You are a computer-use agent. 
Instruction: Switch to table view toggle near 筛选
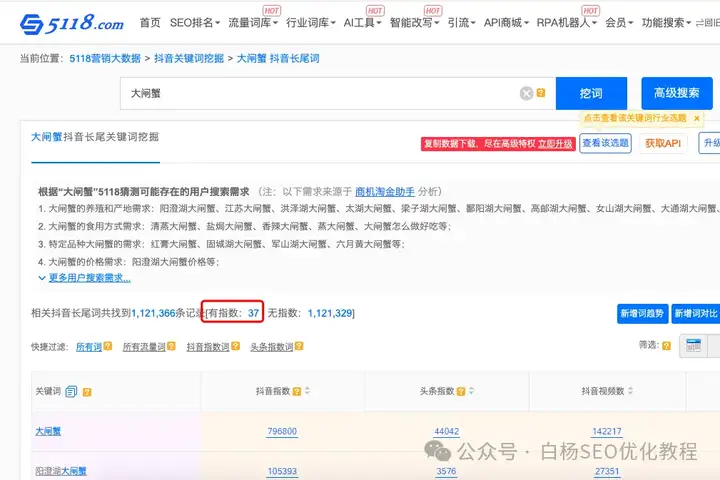point(692,346)
